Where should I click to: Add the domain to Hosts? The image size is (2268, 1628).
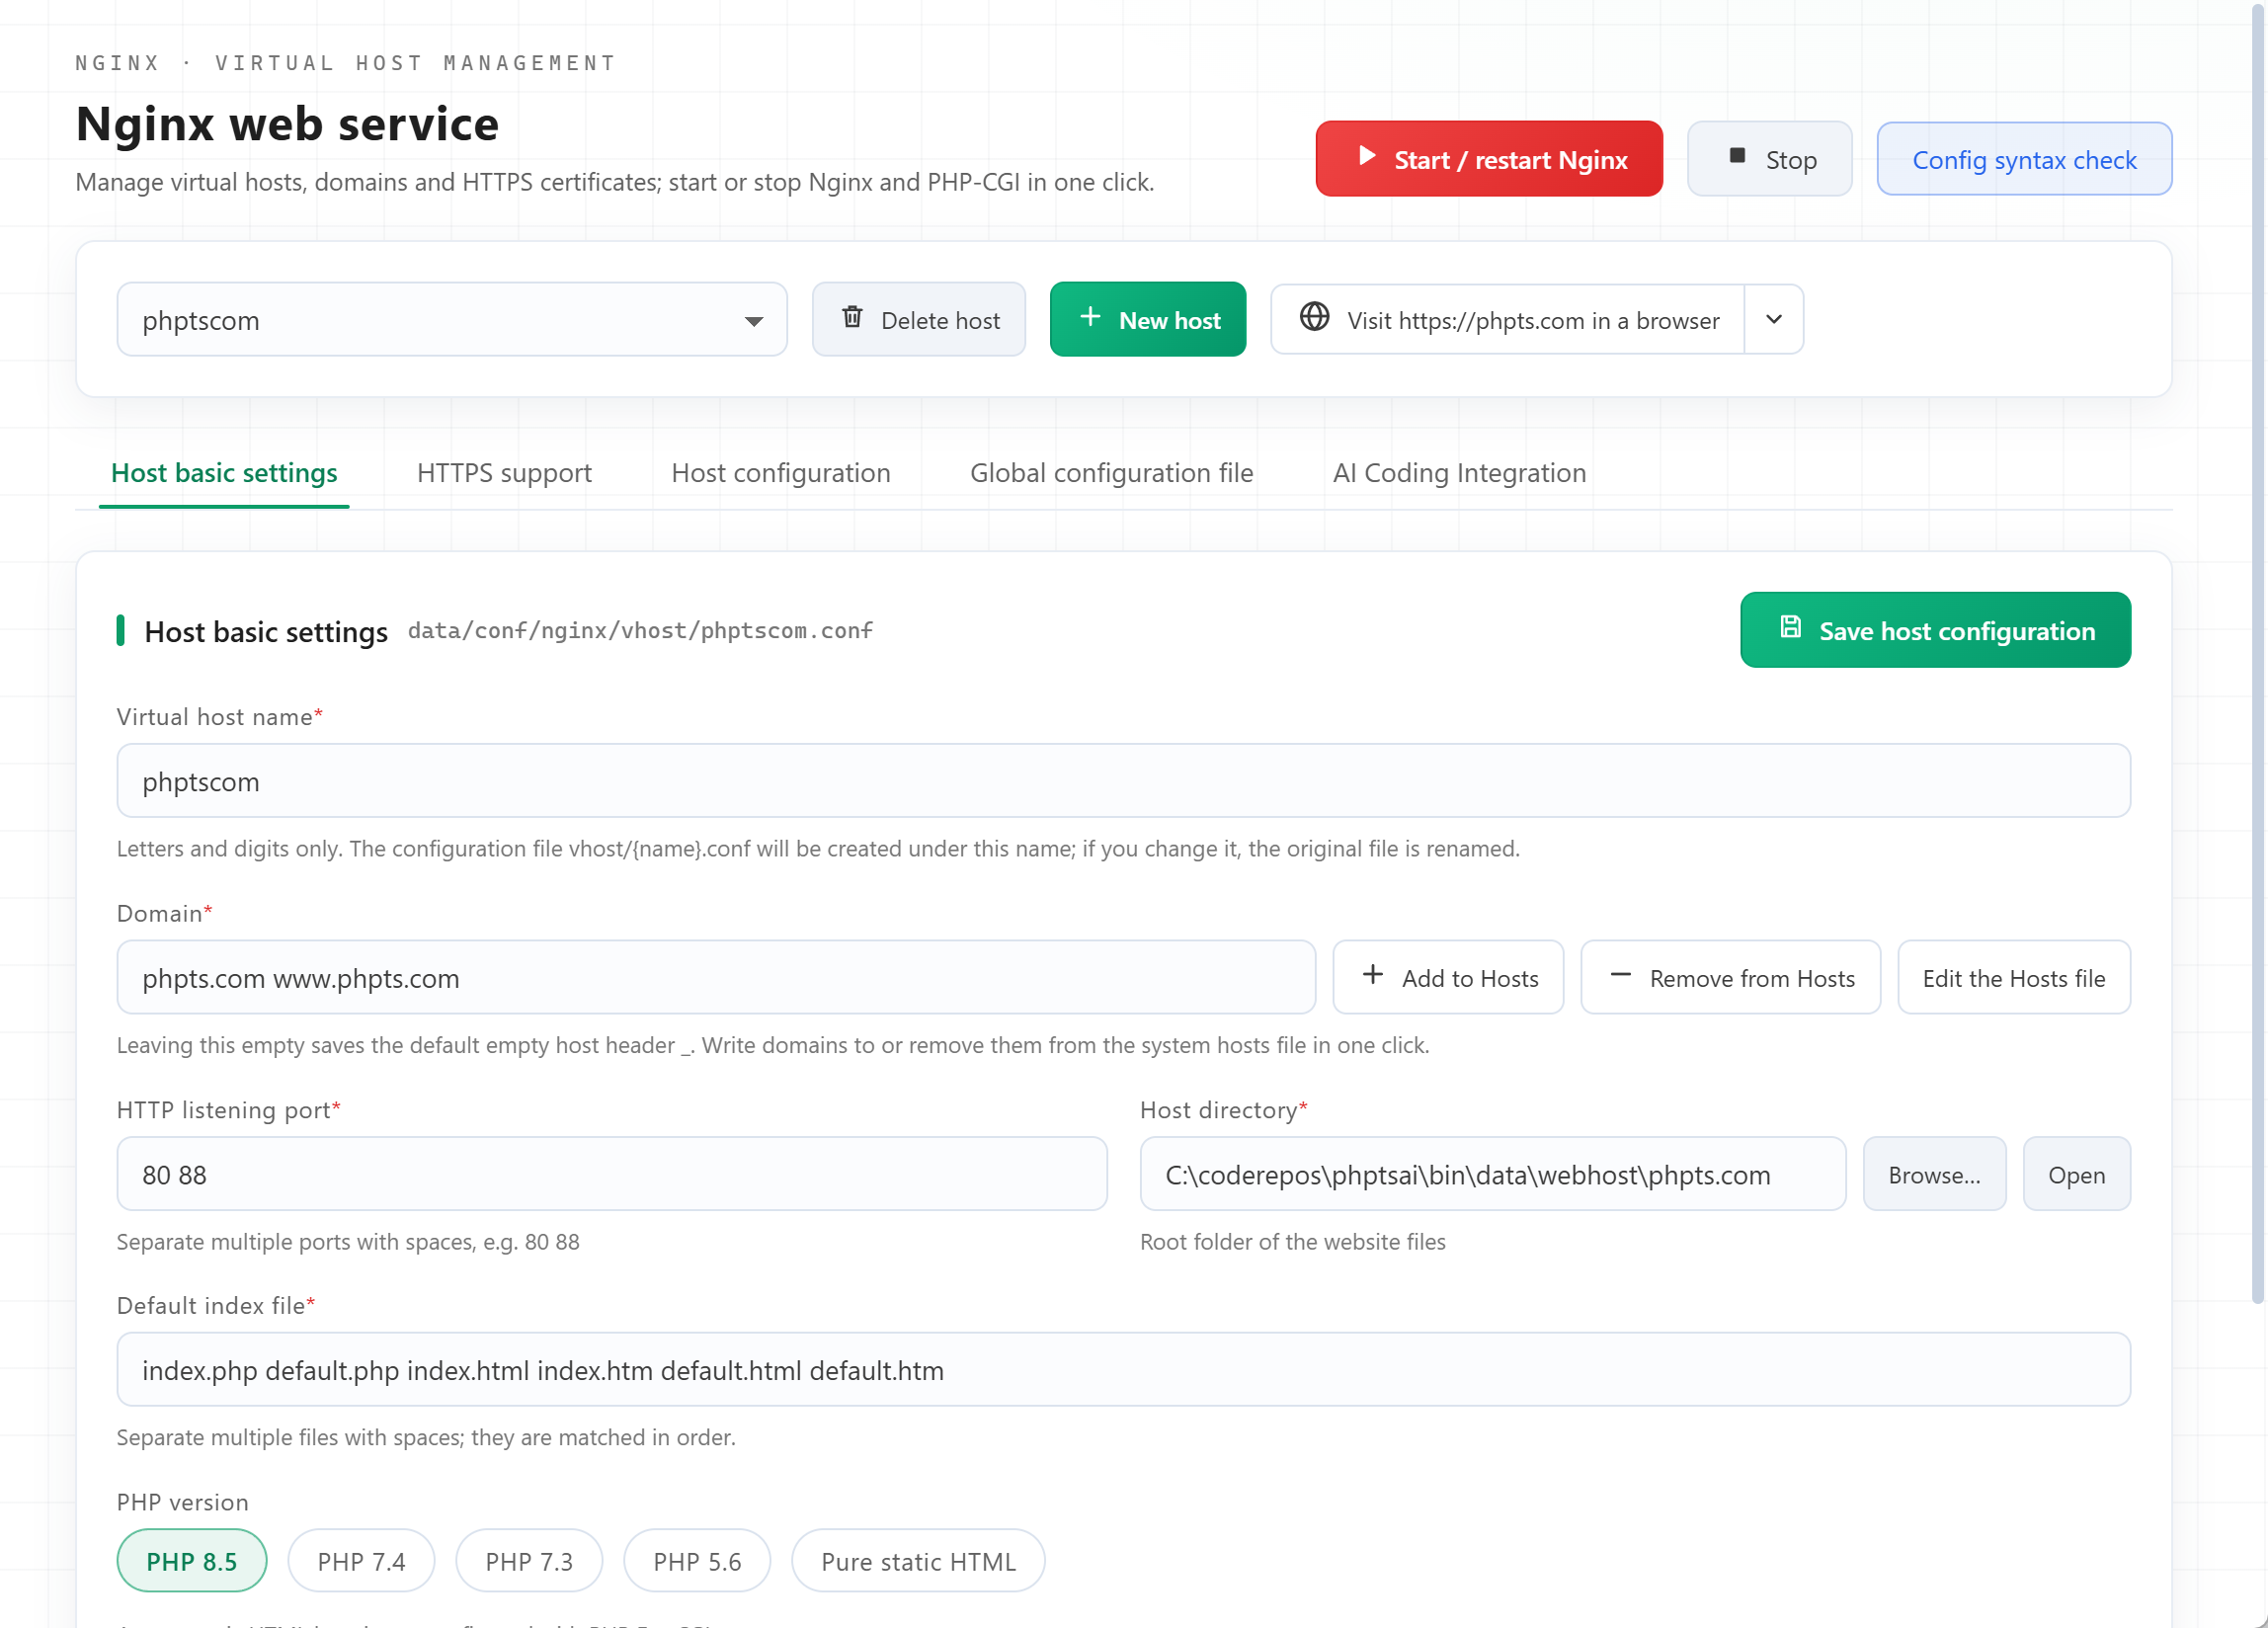(1448, 978)
